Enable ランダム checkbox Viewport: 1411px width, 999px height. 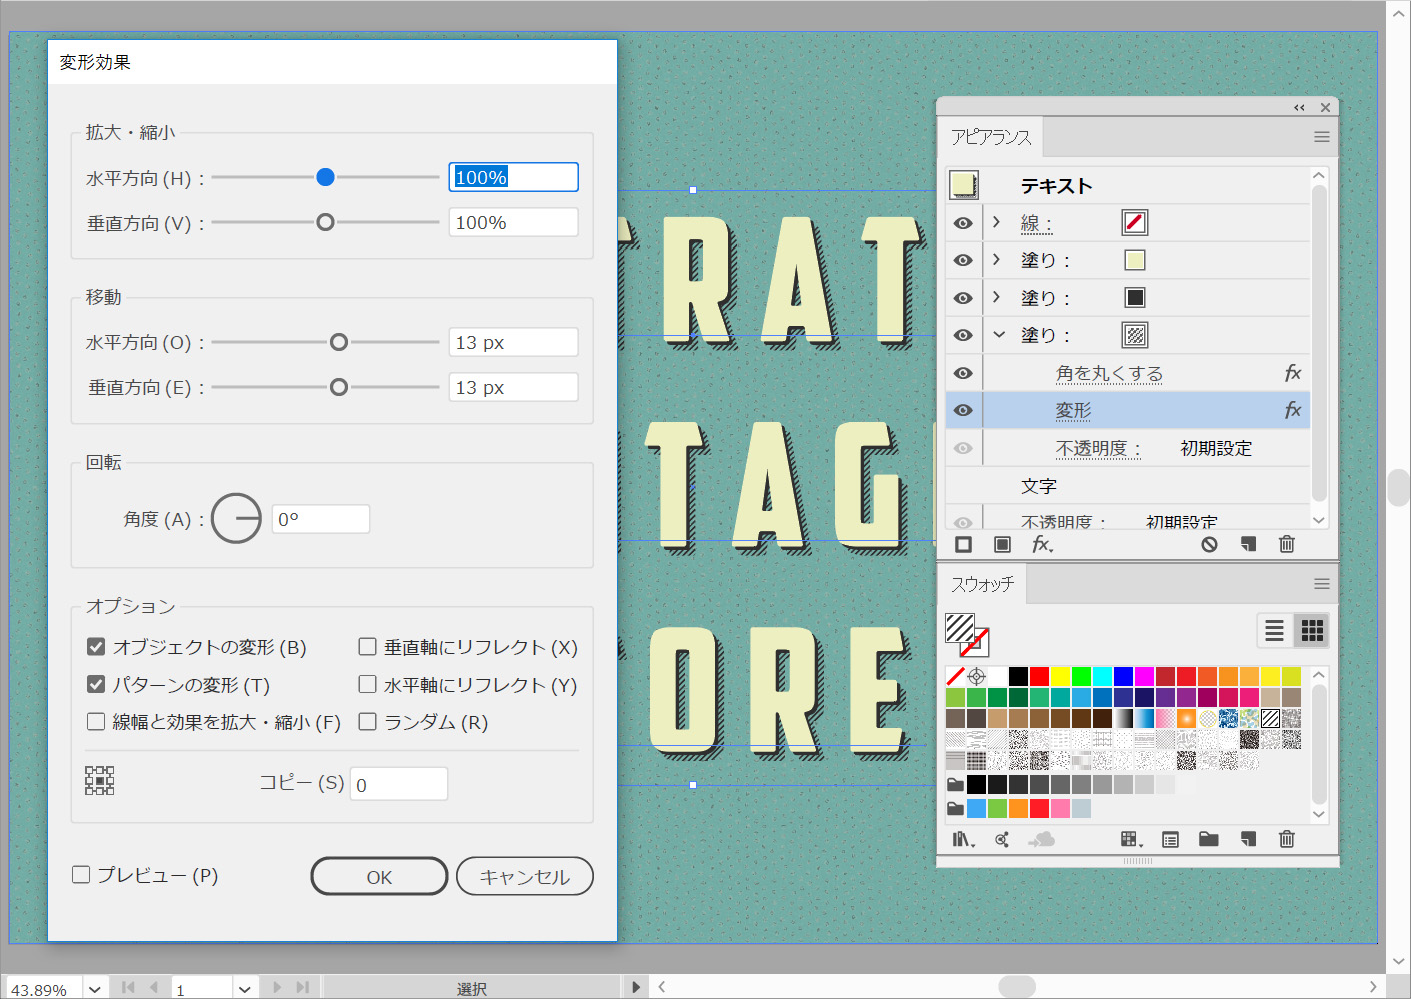click(368, 722)
